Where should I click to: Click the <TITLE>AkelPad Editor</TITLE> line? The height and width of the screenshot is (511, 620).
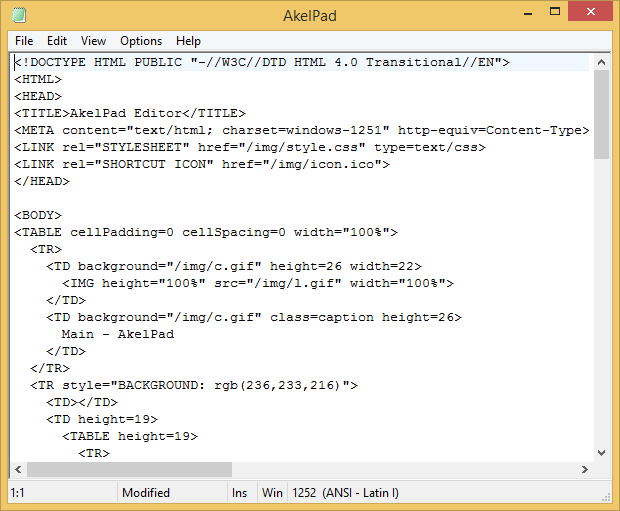[x=130, y=113]
